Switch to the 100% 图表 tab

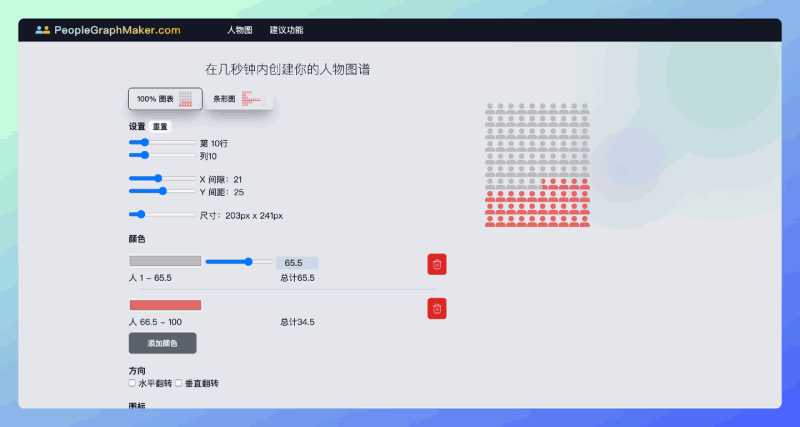165,99
